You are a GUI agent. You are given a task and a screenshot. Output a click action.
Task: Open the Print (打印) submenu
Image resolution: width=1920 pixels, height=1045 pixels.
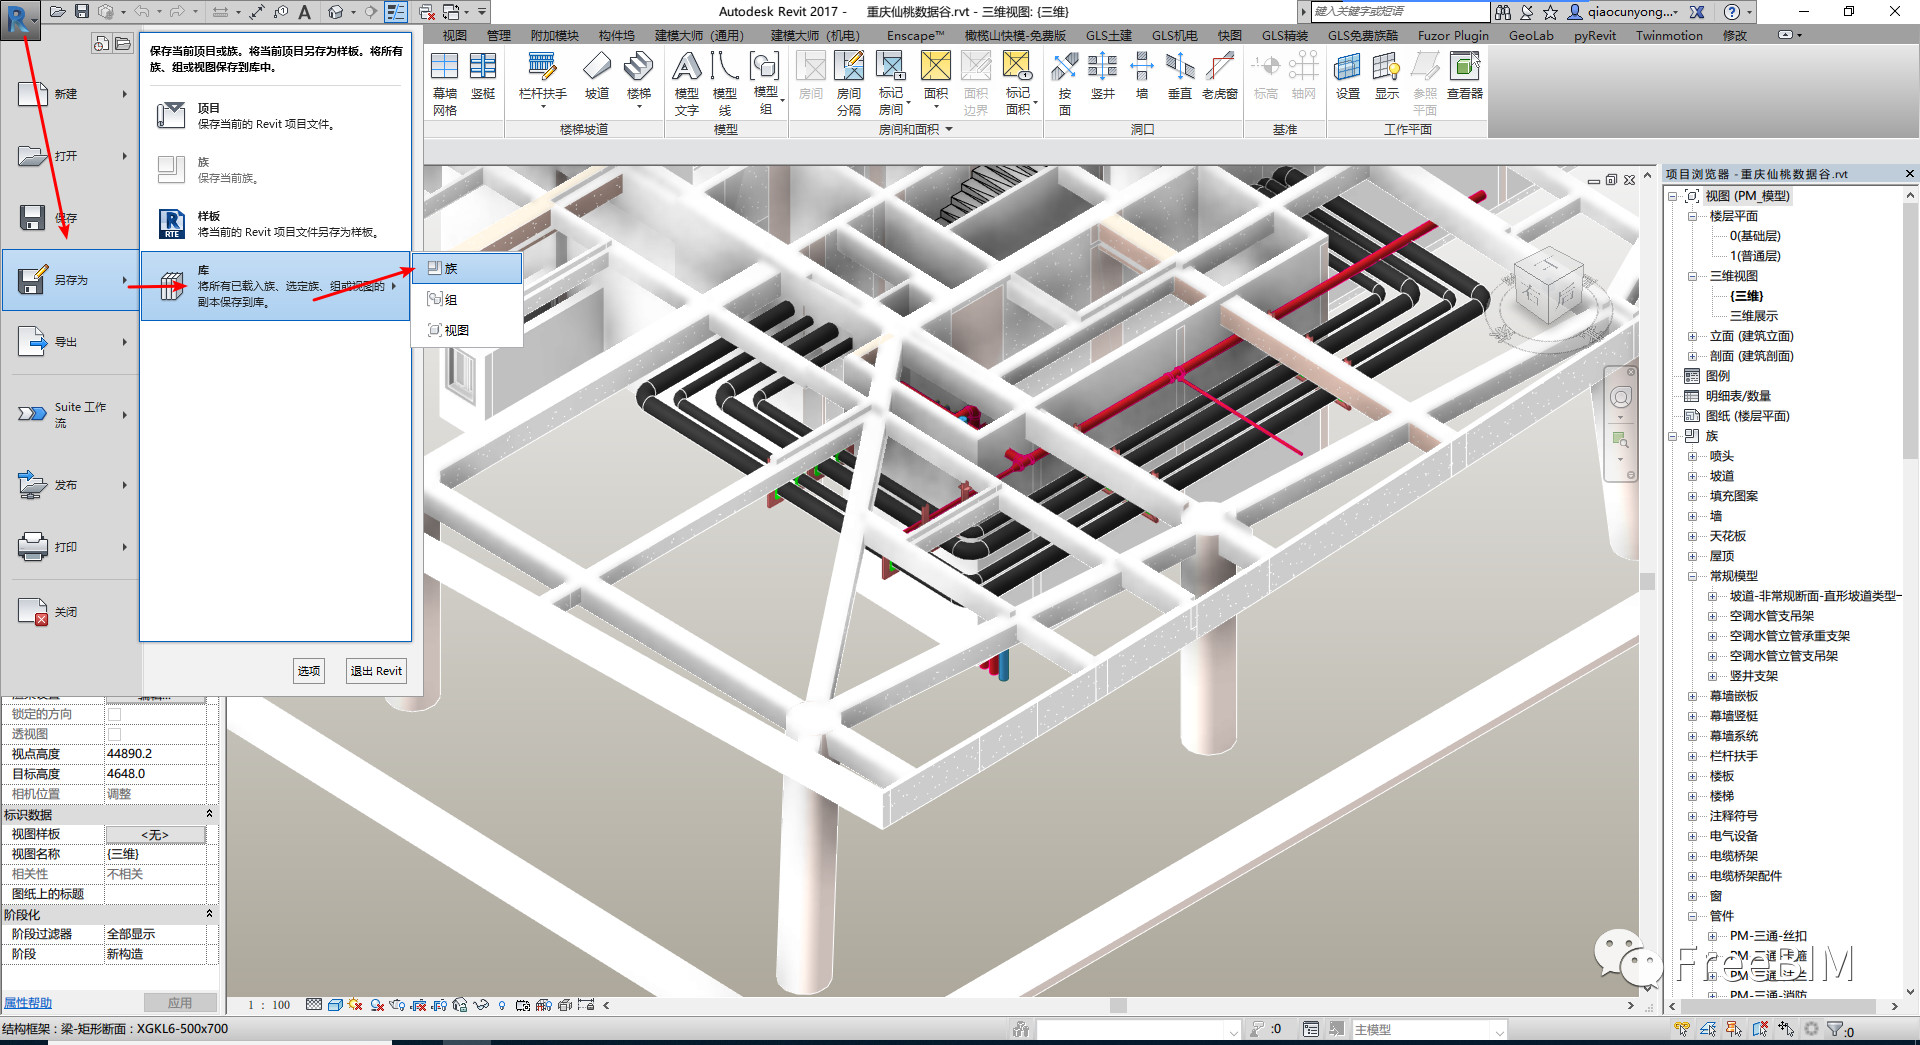[70, 547]
